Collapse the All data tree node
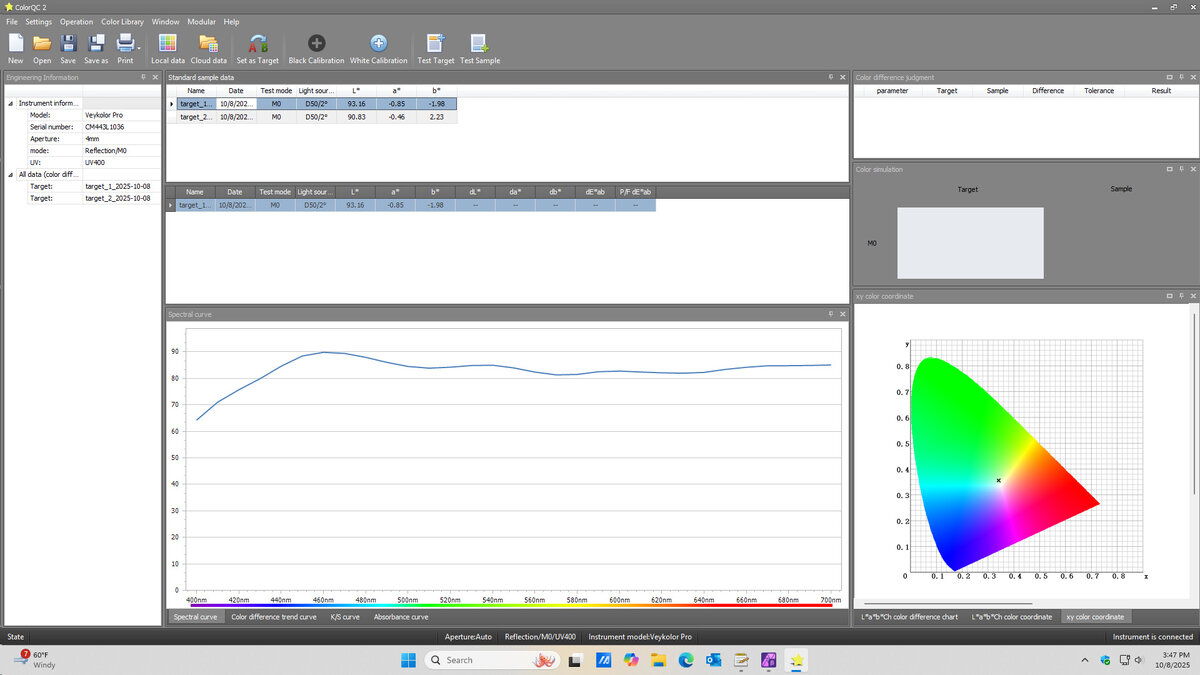 (x=11, y=174)
